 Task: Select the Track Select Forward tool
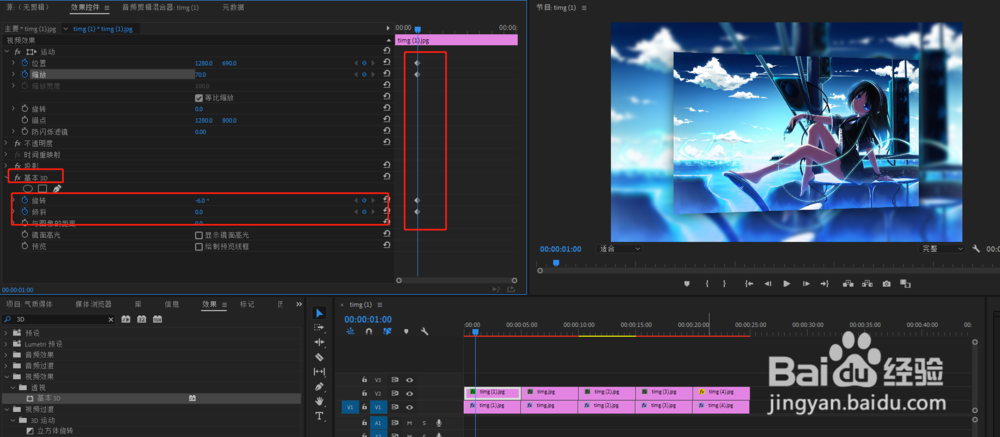click(320, 328)
